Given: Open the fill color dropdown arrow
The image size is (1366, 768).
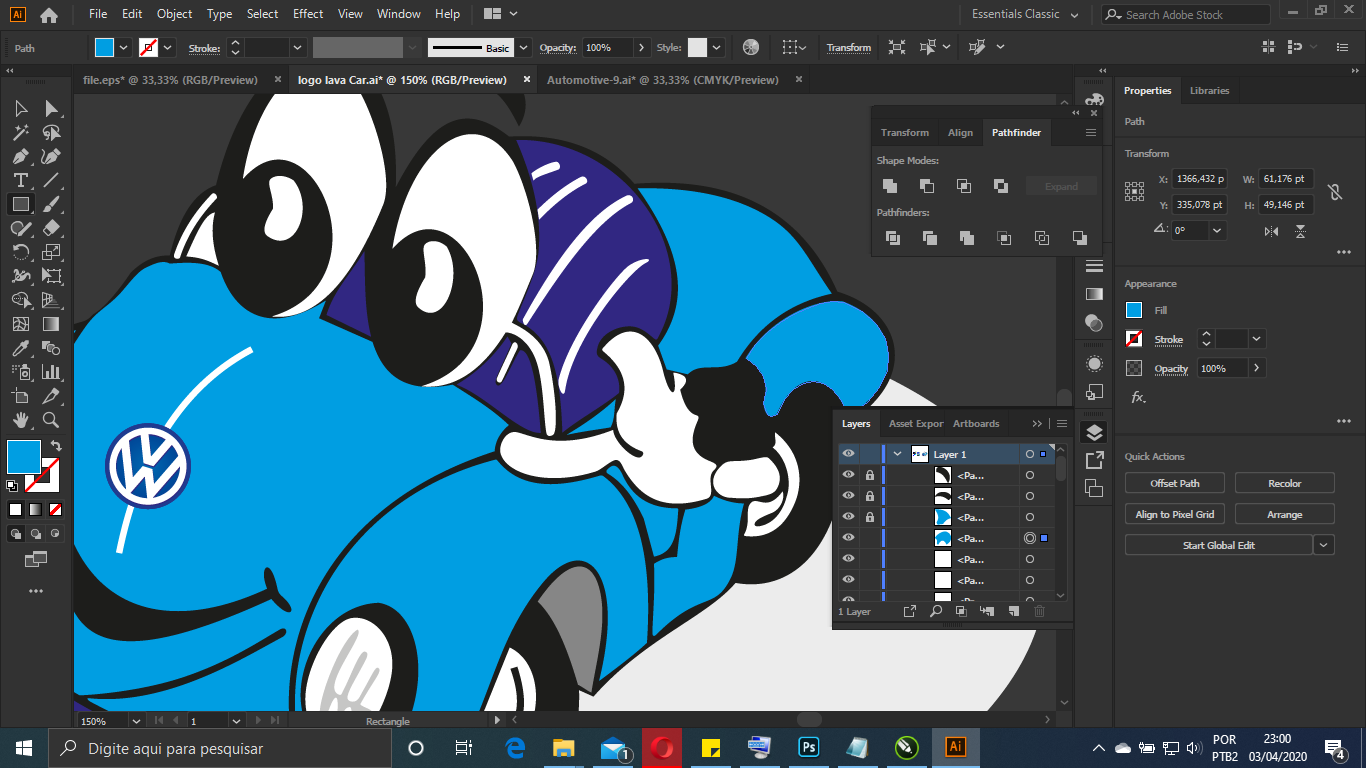Looking at the screenshot, I should coord(124,47).
